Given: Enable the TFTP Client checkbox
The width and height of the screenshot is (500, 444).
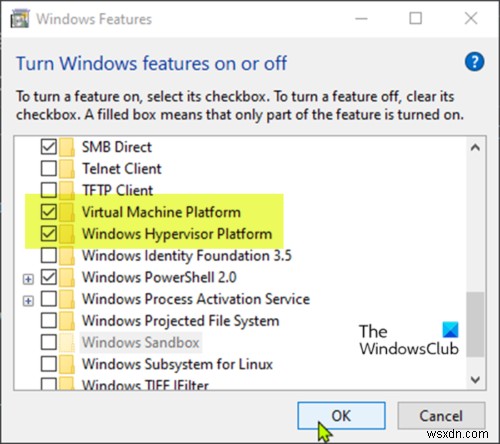Looking at the screenshot, I should (49, 190).
